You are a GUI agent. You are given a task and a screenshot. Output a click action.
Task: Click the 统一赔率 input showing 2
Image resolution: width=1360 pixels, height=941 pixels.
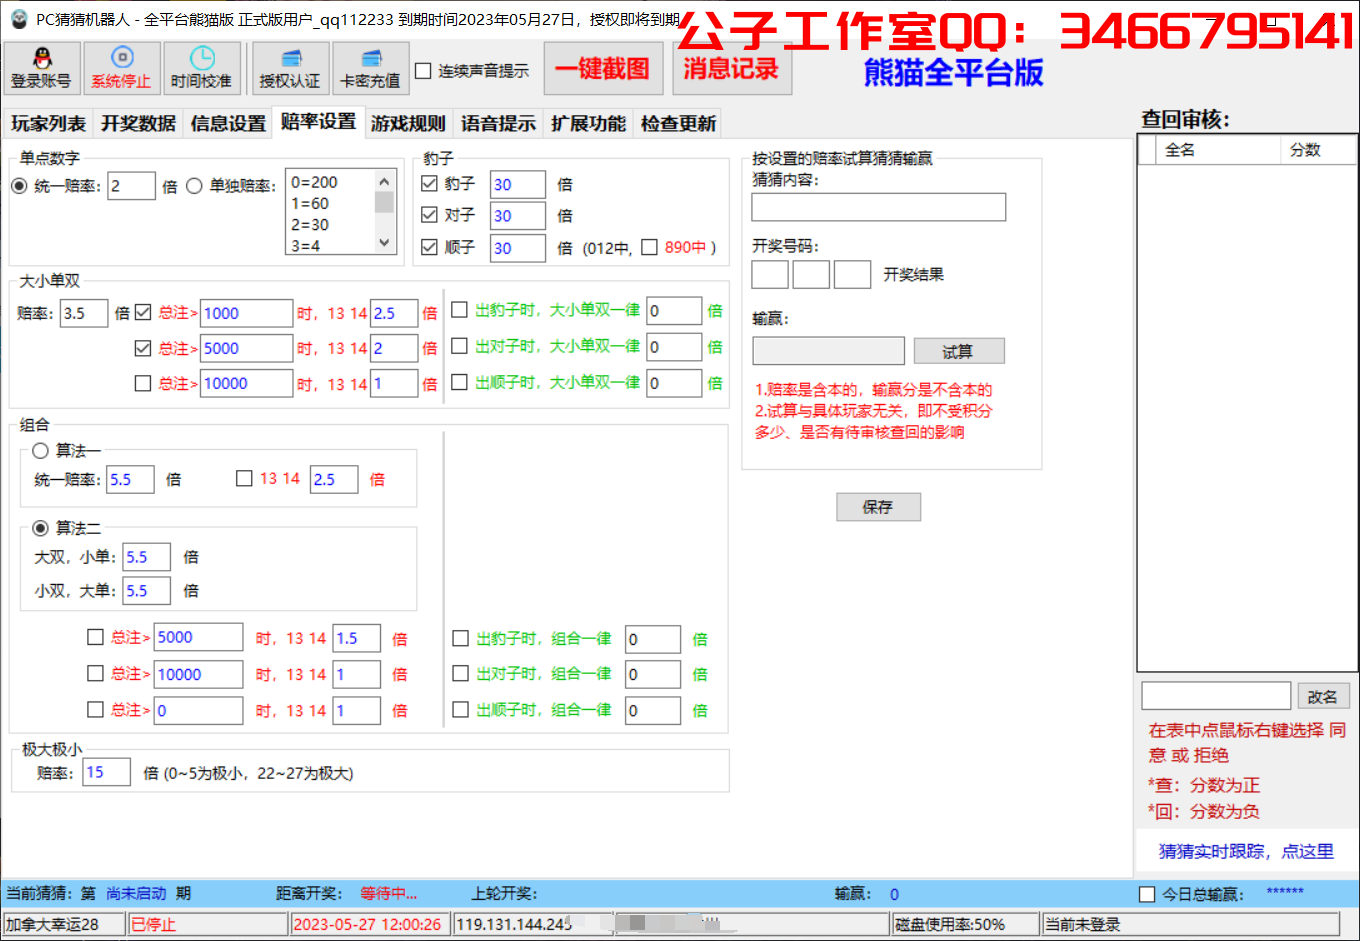(131, 186)
